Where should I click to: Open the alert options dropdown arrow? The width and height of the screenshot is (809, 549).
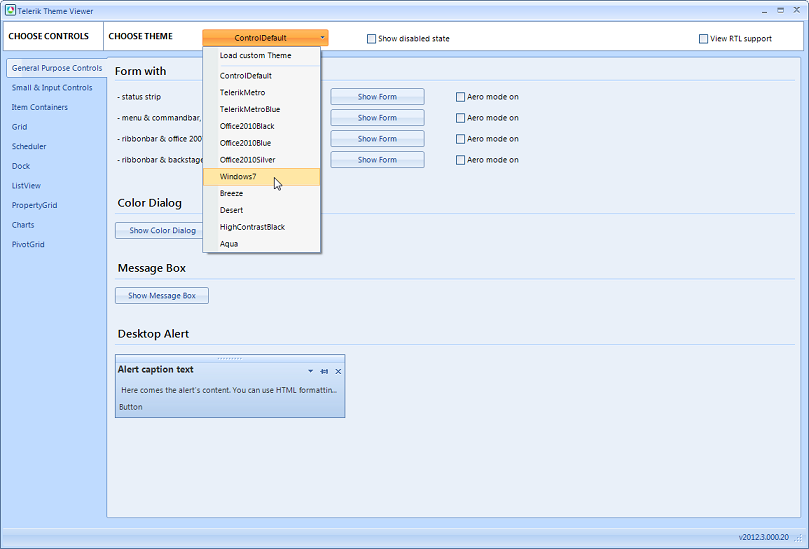[311, 371]
